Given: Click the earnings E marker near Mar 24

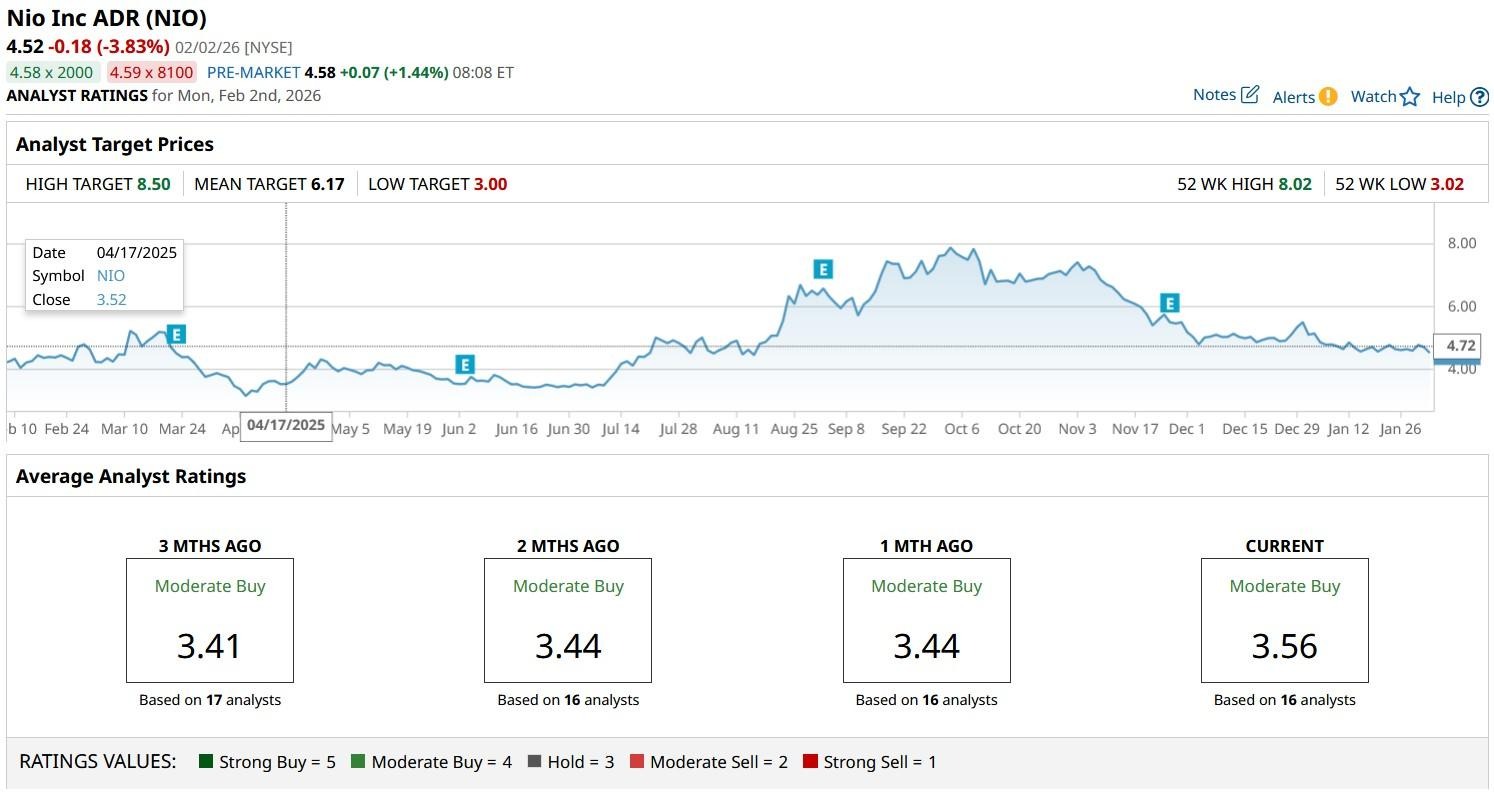Looking at the screenshot, I should 176,334.
